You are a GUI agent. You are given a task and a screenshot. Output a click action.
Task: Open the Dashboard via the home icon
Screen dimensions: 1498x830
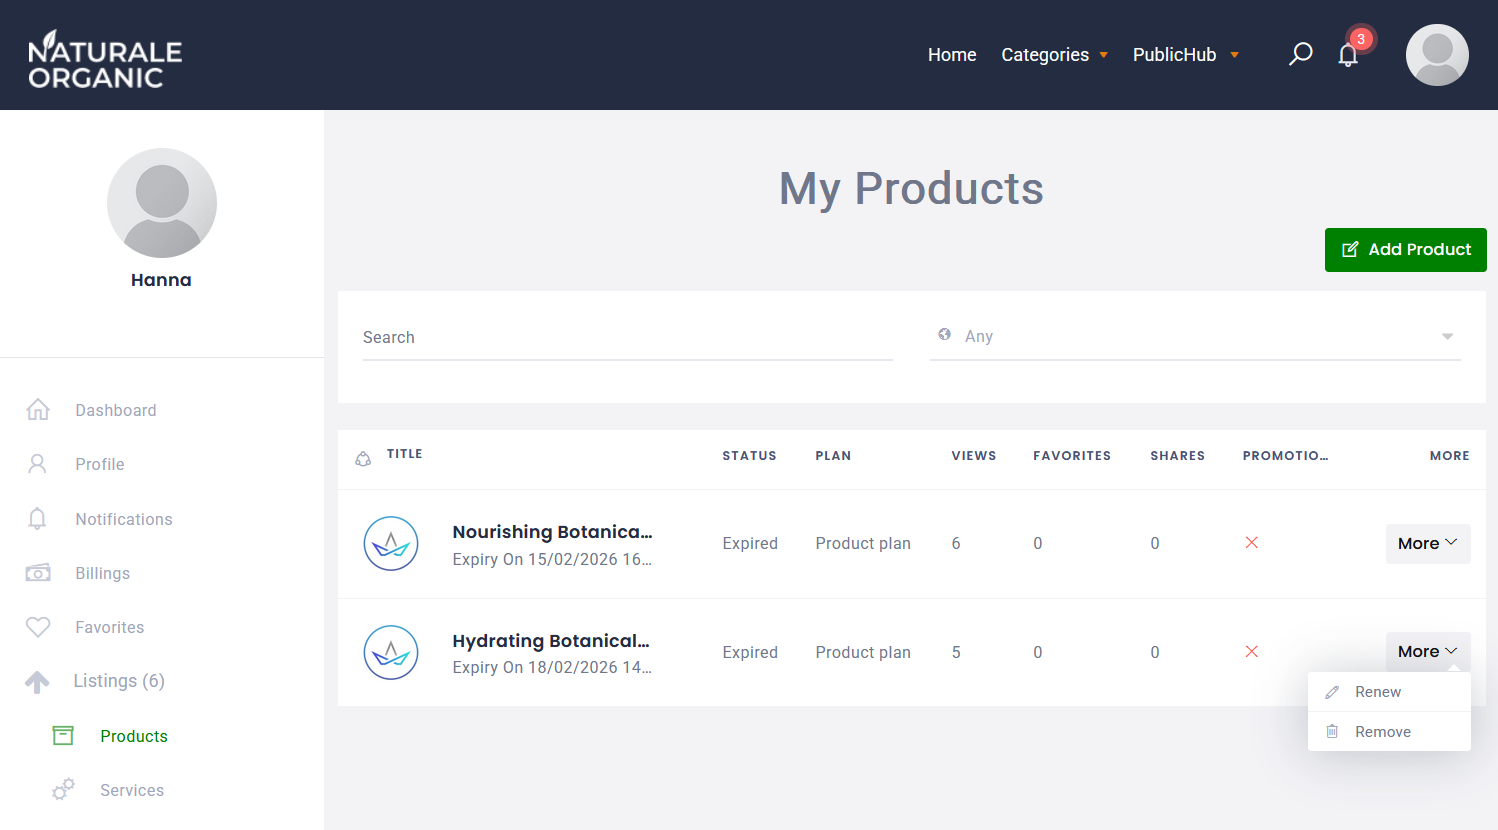point(37,409)
